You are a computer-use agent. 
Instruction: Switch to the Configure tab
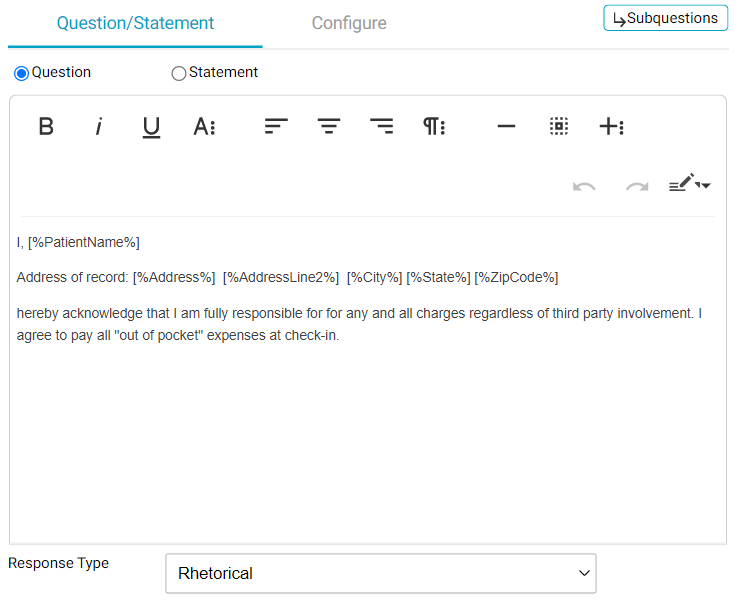[349, 23]
